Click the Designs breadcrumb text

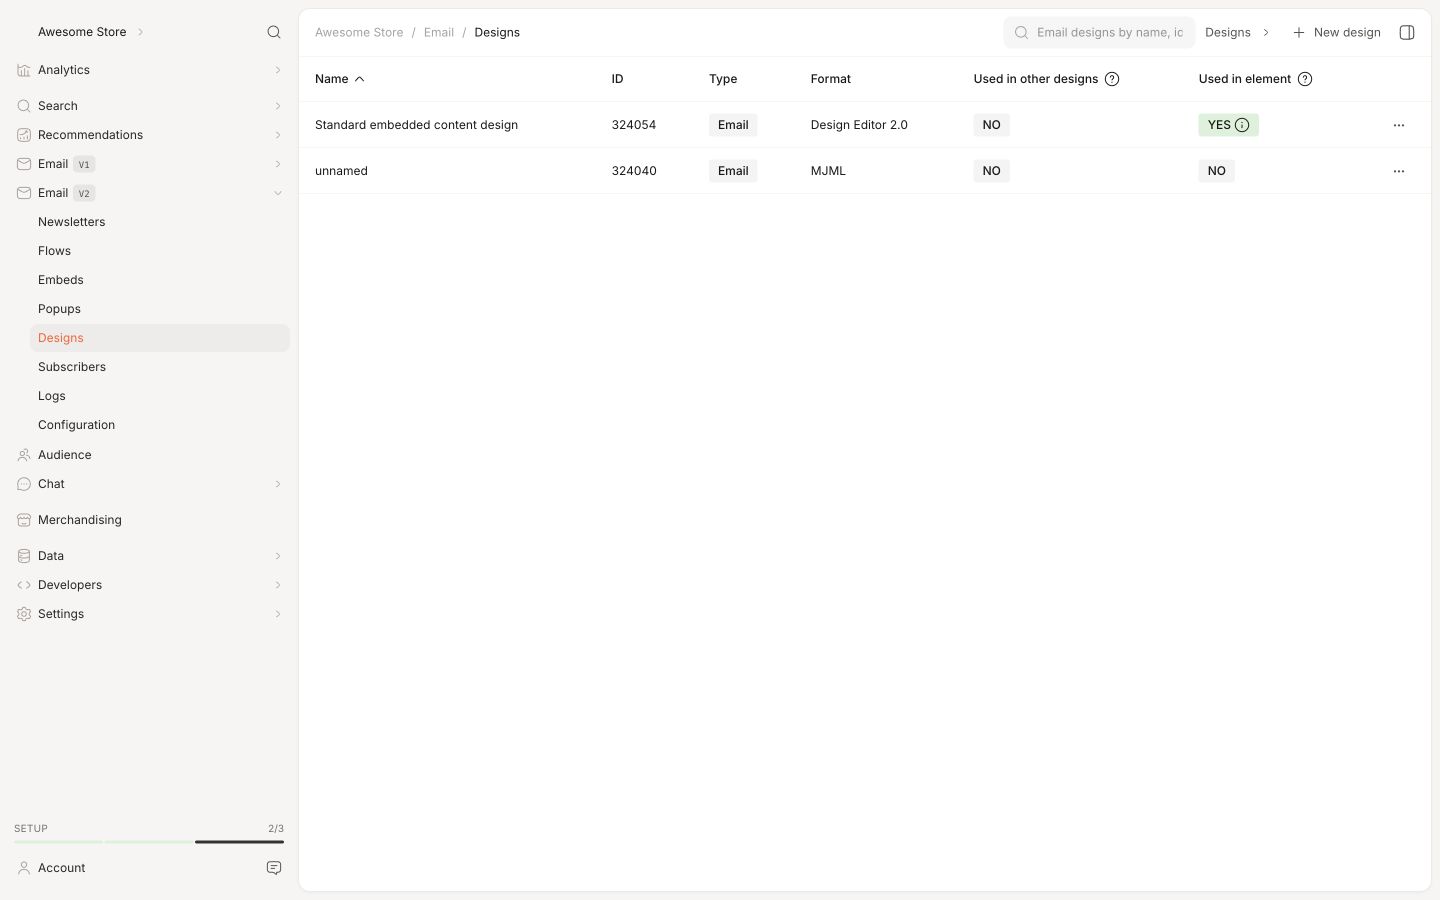point(497,32)
